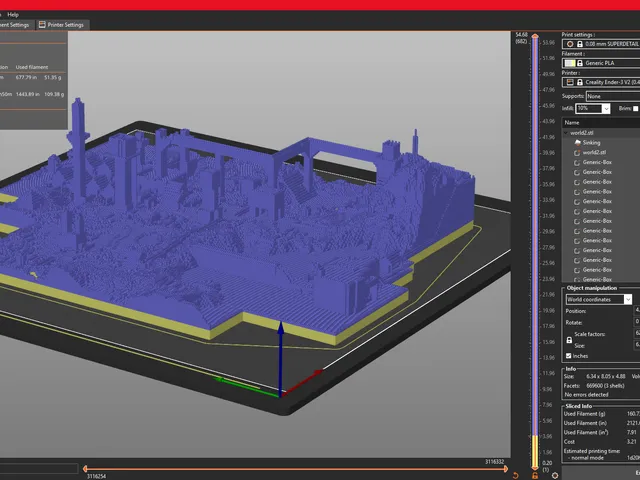Click the Used filament column header in legend
640x480 pixels.
click(x=32, y=67)
